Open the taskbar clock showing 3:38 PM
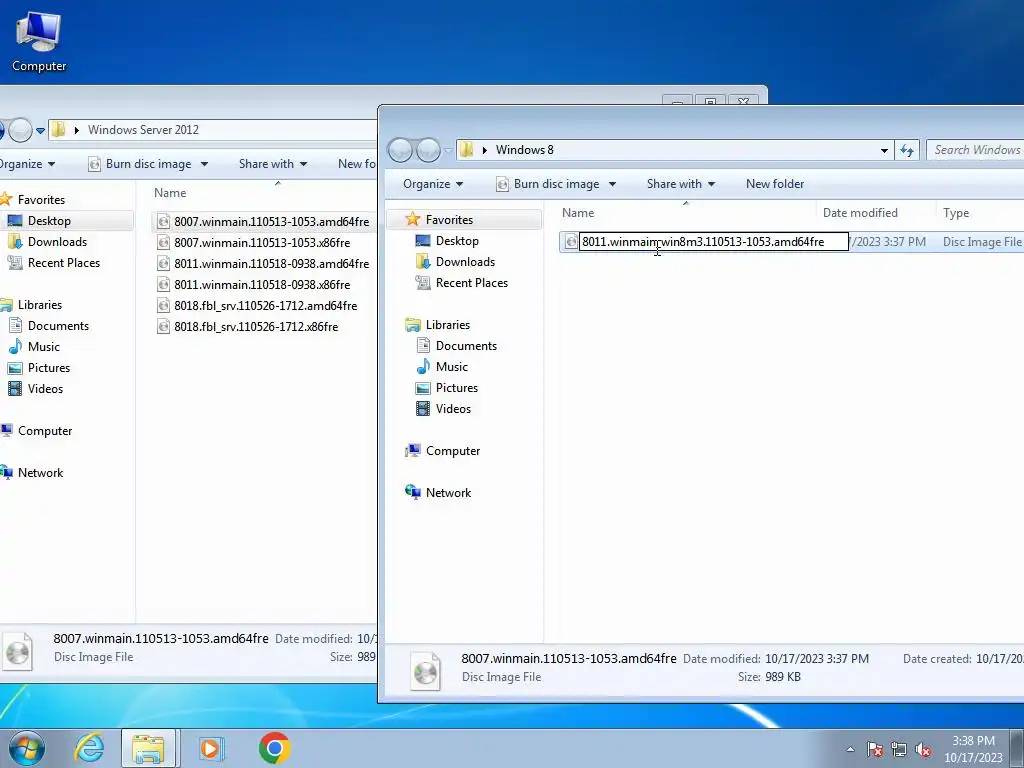1024x768 pixels. click(973, 749)
